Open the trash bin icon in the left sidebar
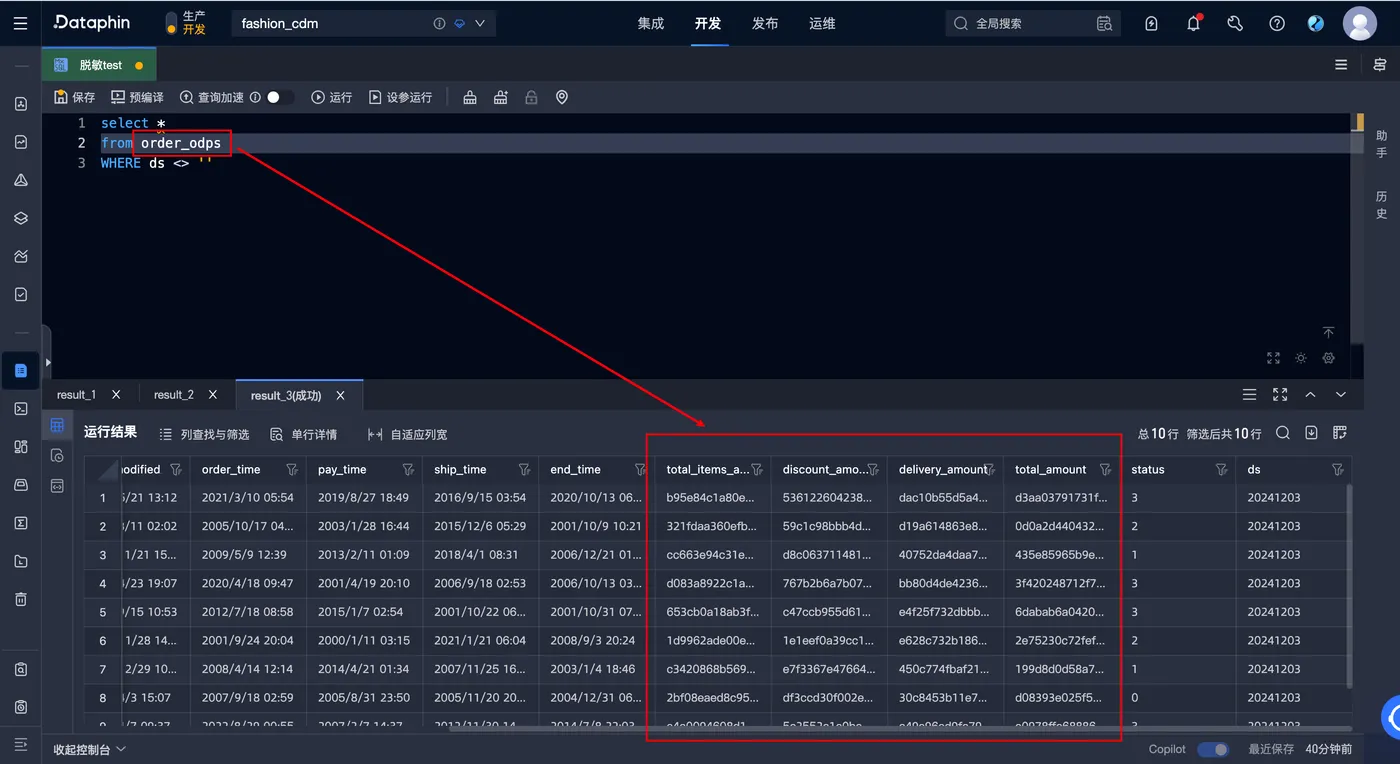 (21, 599)
